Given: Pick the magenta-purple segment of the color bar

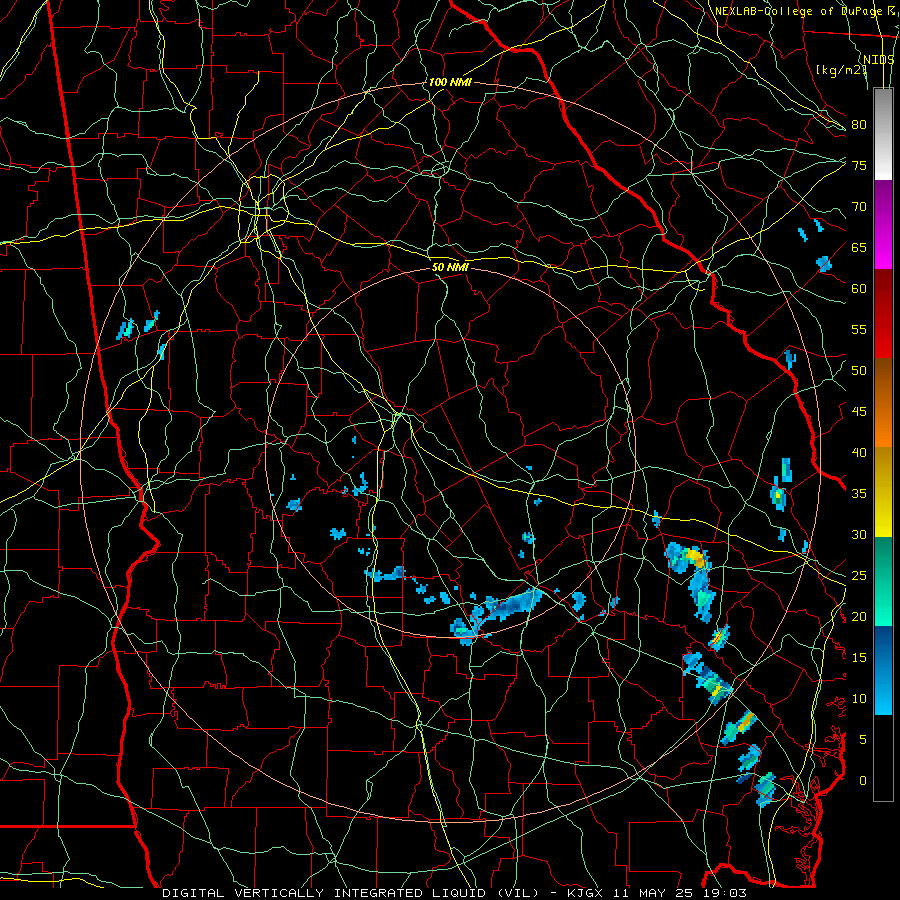Looking at the screenshot, I should point(883,224).
